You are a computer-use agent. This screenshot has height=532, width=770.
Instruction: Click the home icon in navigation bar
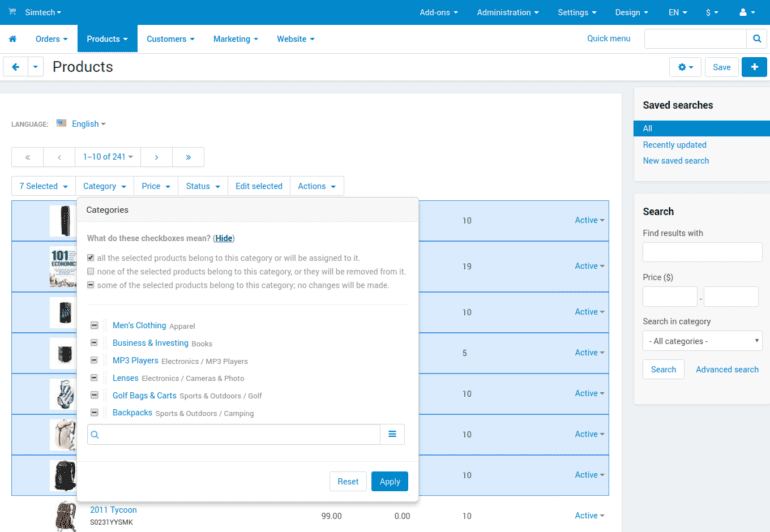pyautogui.click(x=13, y=39)
